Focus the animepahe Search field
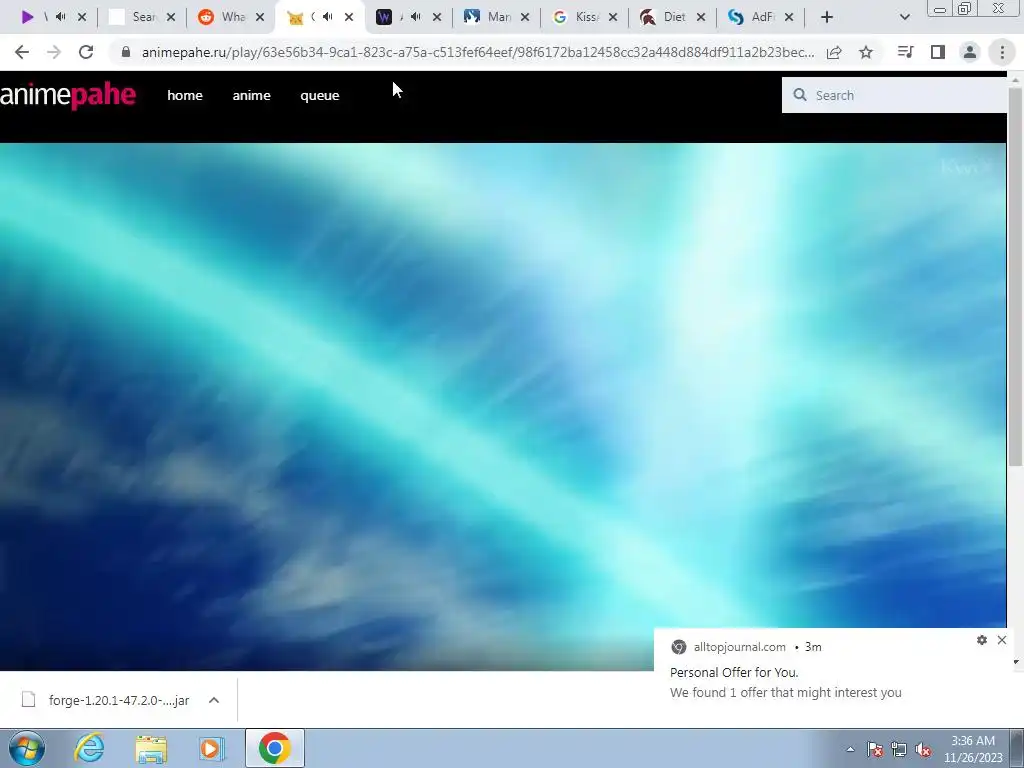This screenshot has height=768, width=1024. pos(895,95)
